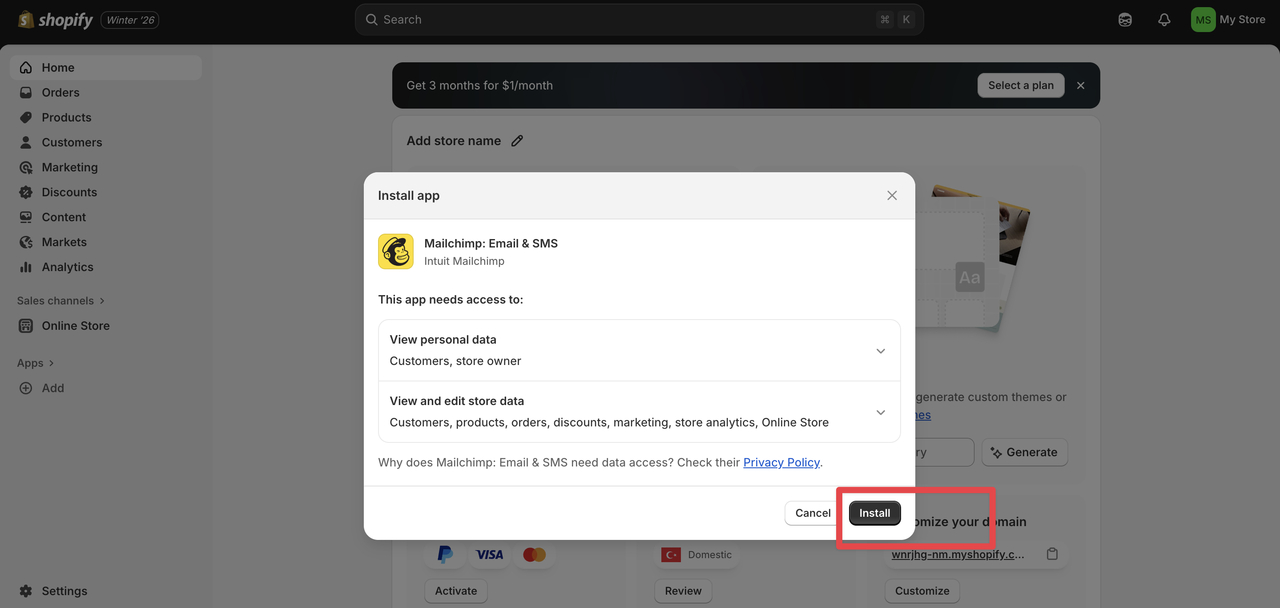
Task: Click the Search field in the top bar
Action: click(x=638, y=19)
